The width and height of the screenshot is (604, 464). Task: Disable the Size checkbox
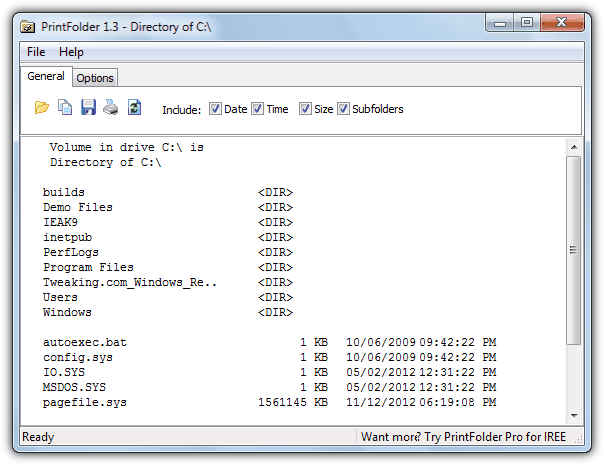coord(305,109)
